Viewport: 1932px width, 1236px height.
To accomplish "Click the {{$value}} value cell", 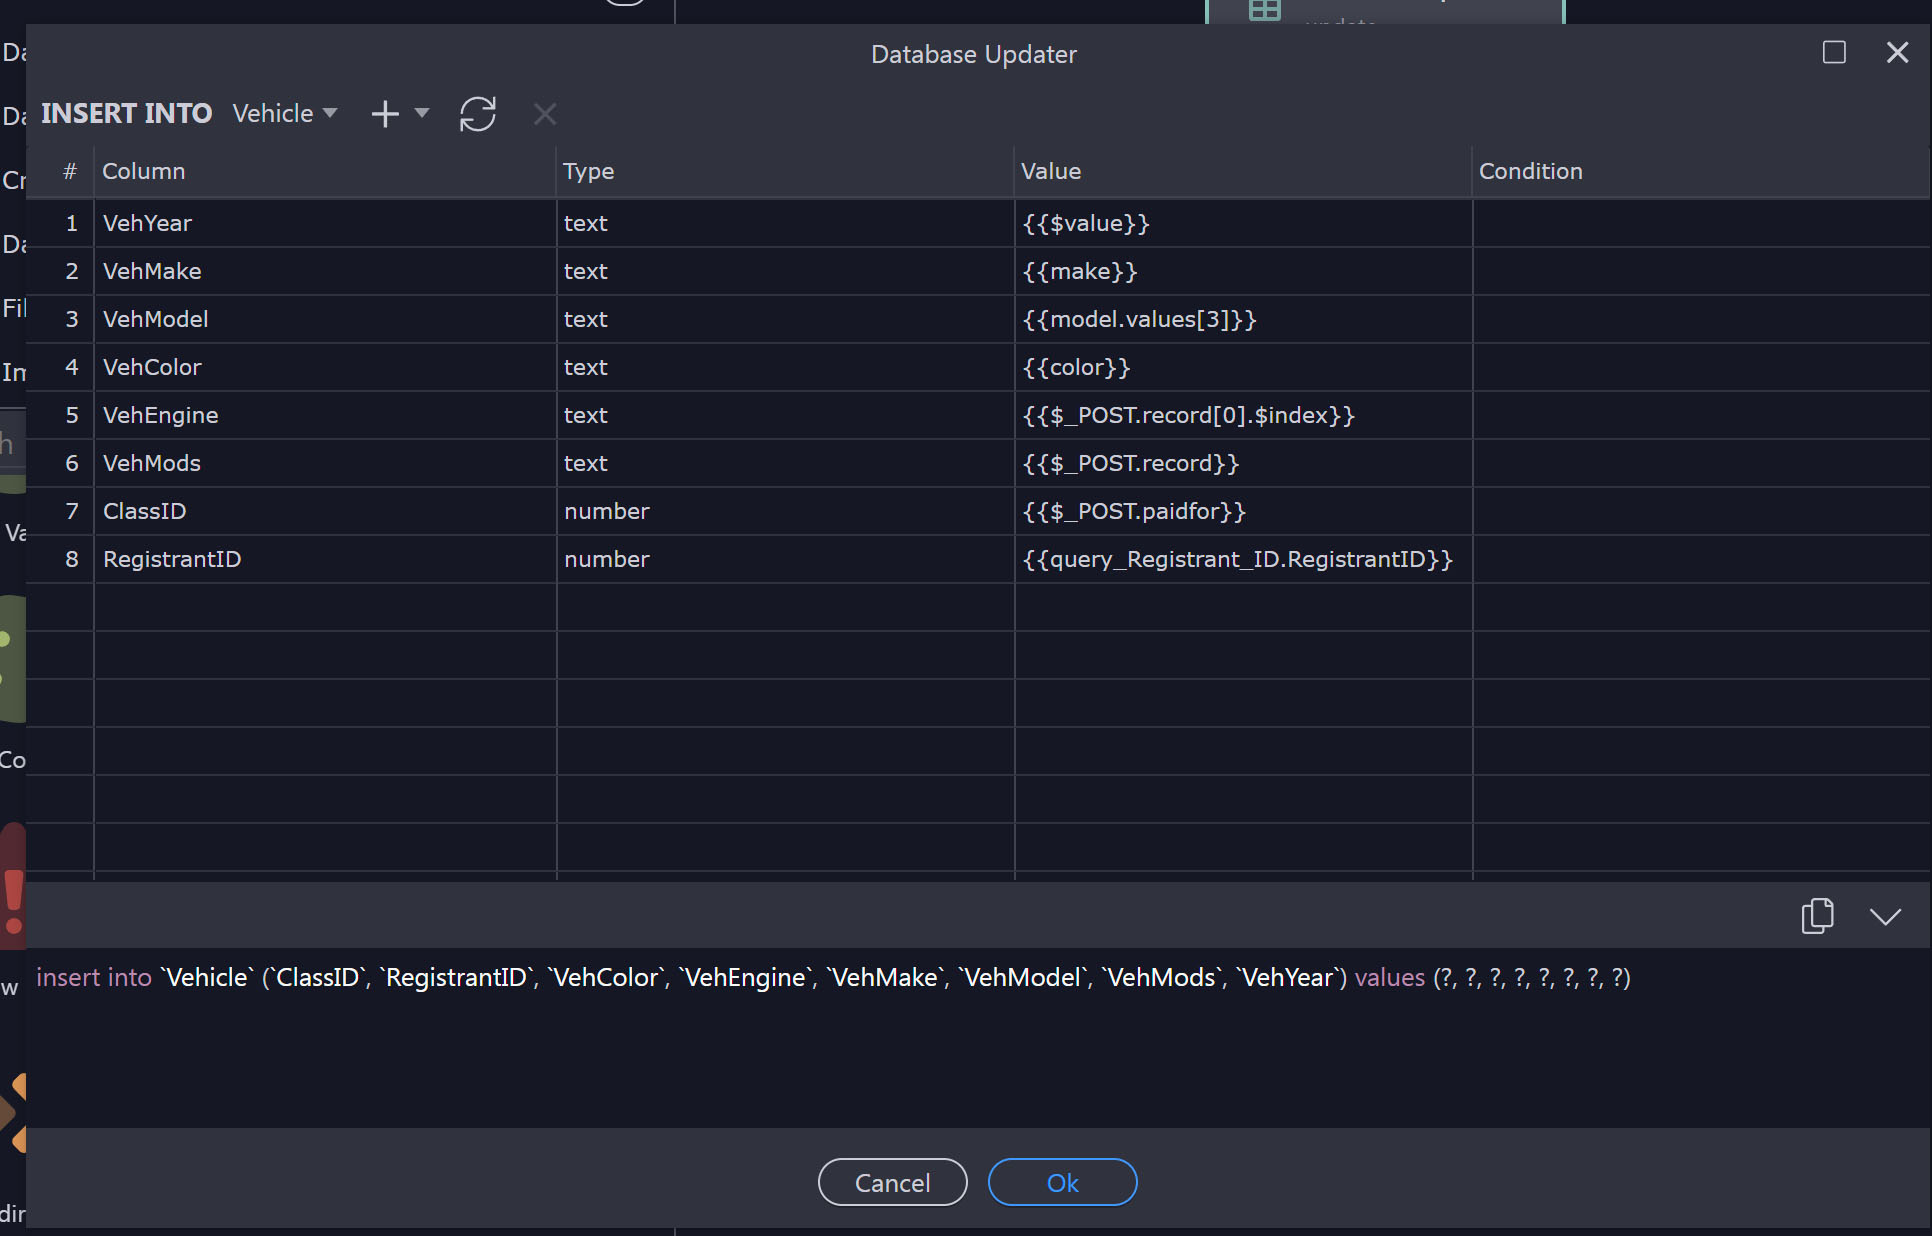I will pyautogui.click(x=1243, y=223).
